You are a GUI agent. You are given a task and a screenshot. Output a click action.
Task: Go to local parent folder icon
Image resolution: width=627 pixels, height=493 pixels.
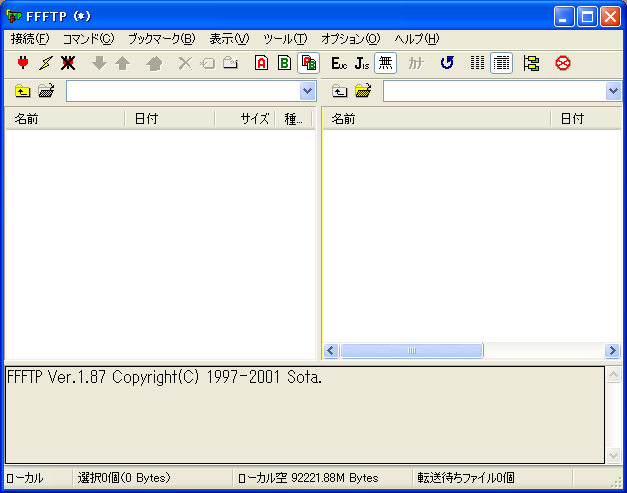coord(22,91)
